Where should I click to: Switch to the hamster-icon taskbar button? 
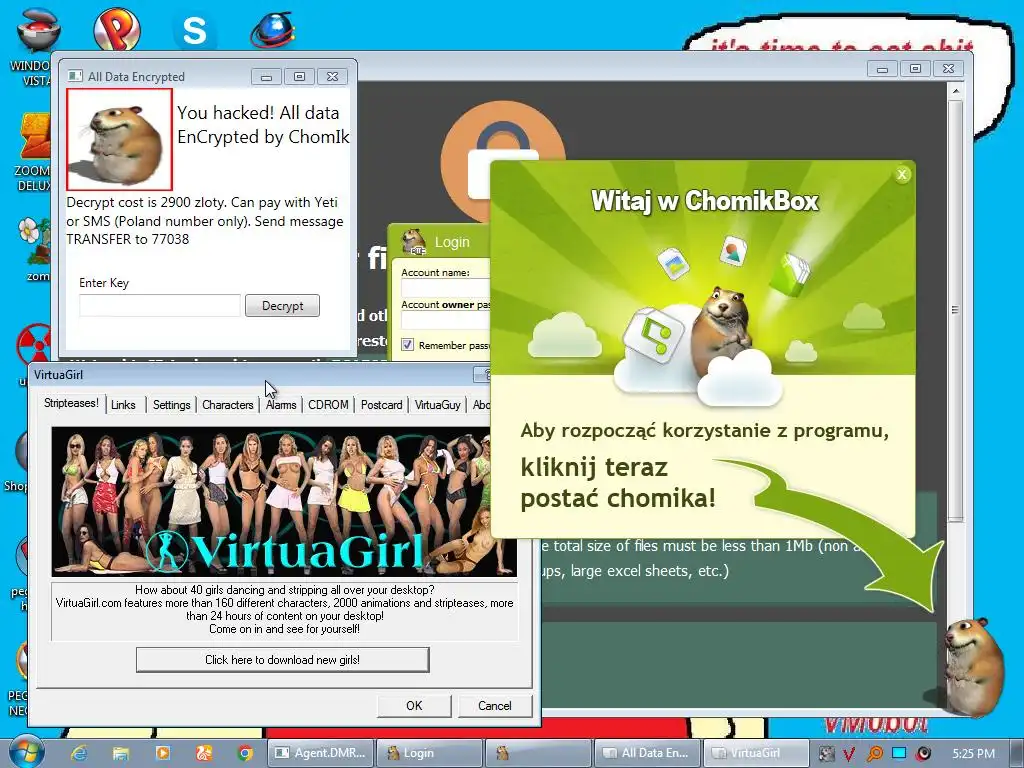click(x=539, y=753)
